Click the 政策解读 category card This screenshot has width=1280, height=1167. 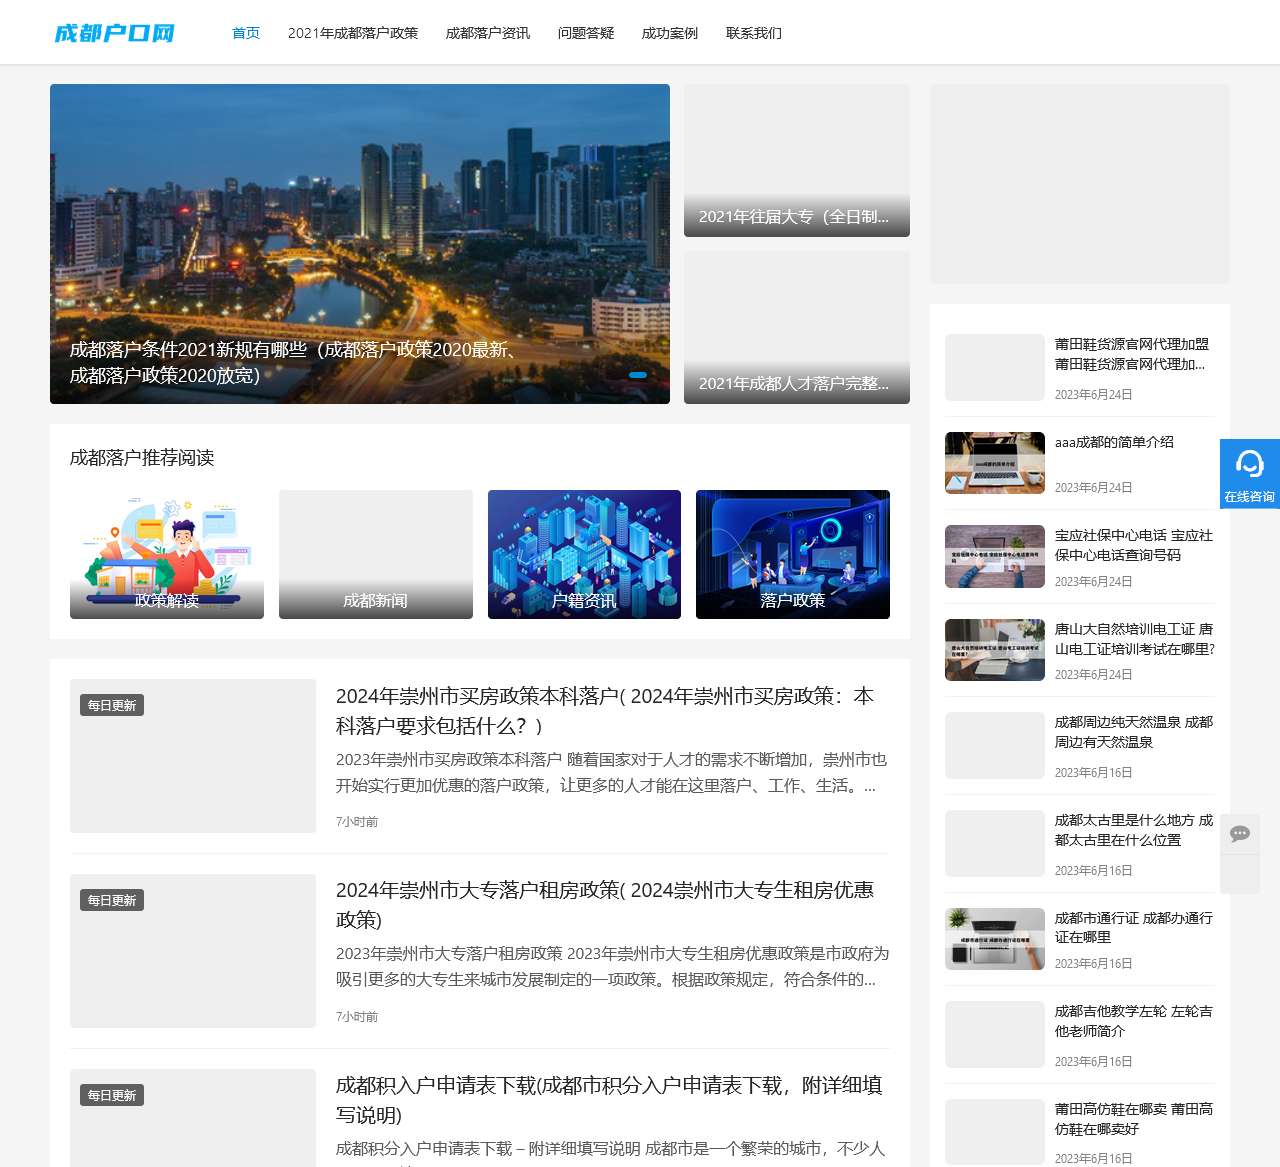click(166, 554)
